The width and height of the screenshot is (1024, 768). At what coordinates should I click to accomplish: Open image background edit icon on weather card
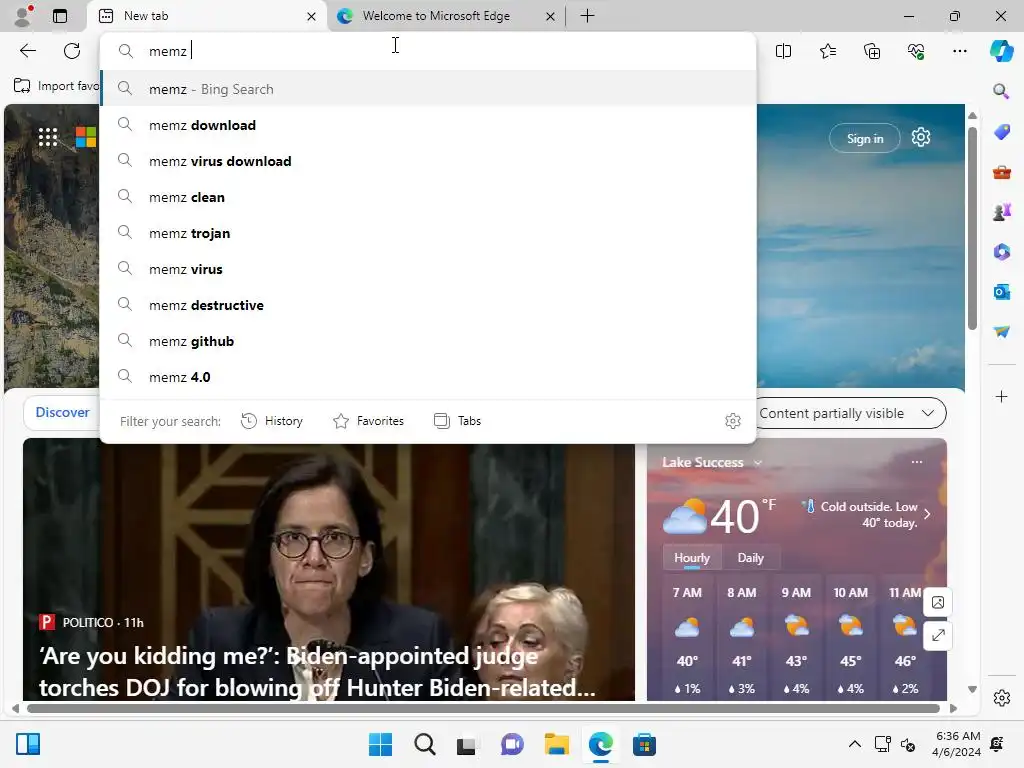[x=938, y=602]
